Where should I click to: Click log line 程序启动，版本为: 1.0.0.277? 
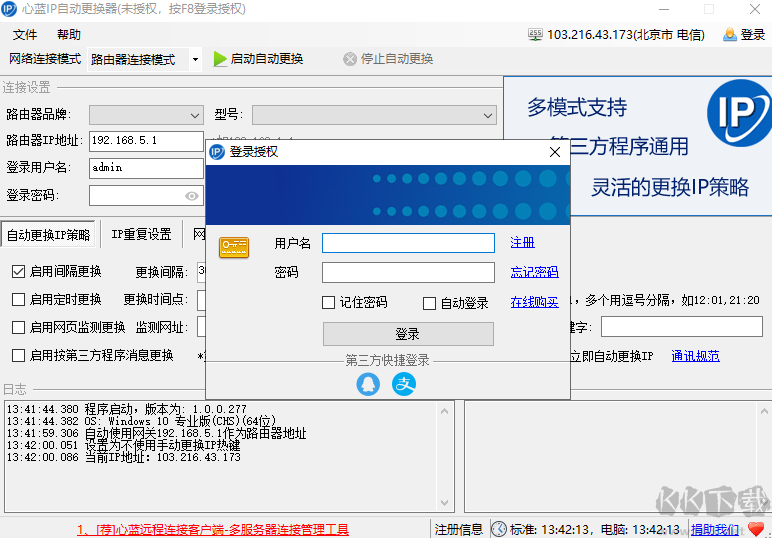[x=127, y=409]
